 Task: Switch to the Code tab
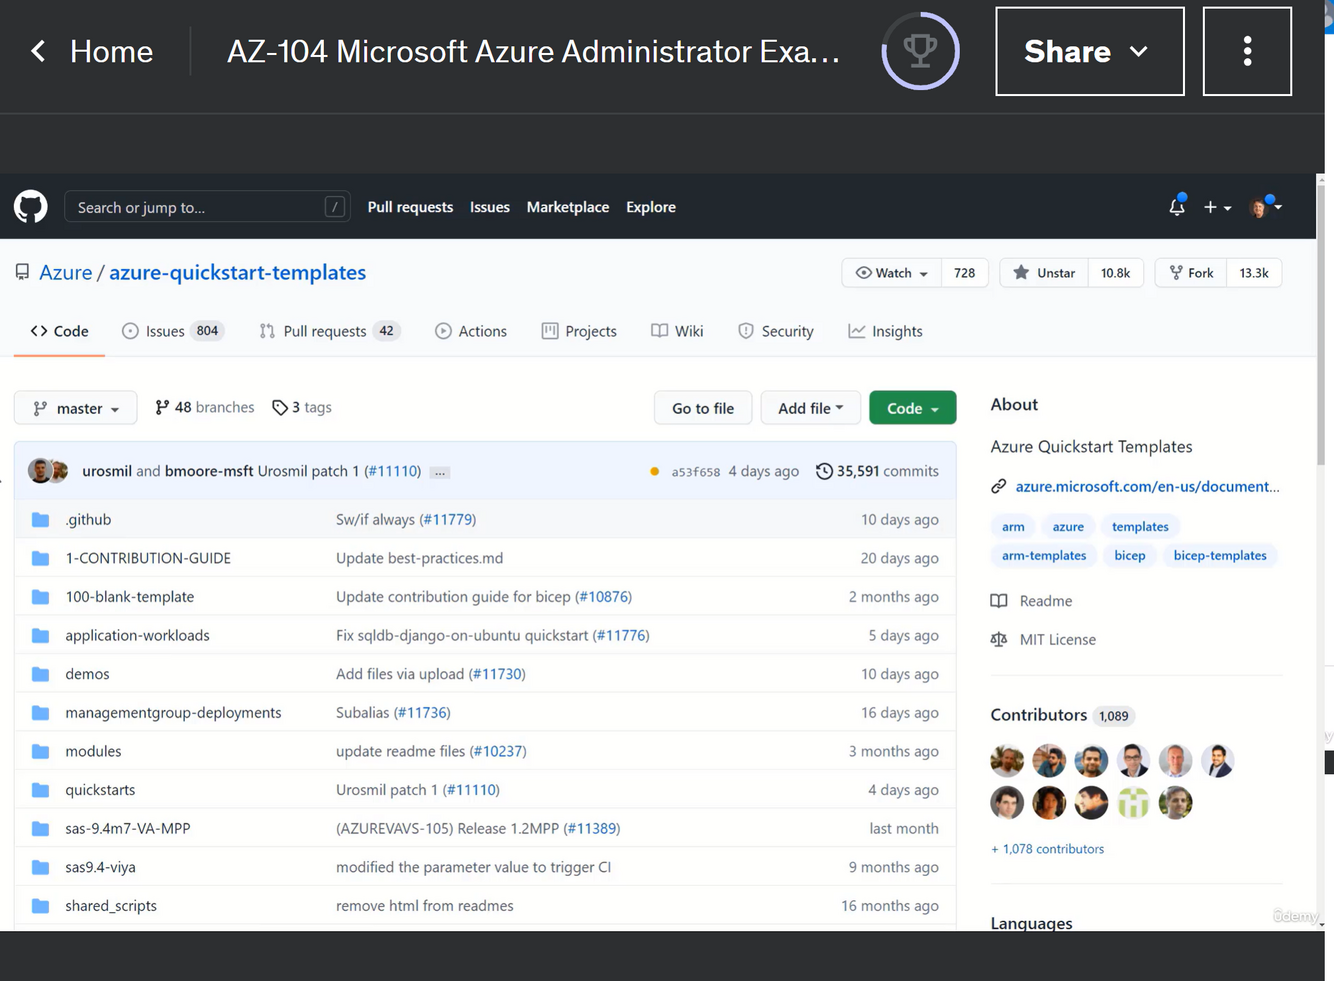pyautogui.click(x=59, y=331)
